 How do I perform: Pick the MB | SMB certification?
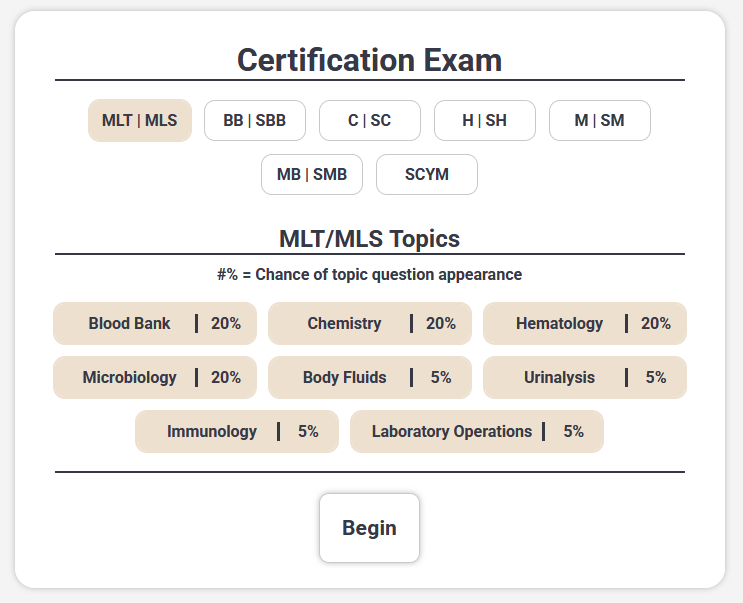[312, 175]
